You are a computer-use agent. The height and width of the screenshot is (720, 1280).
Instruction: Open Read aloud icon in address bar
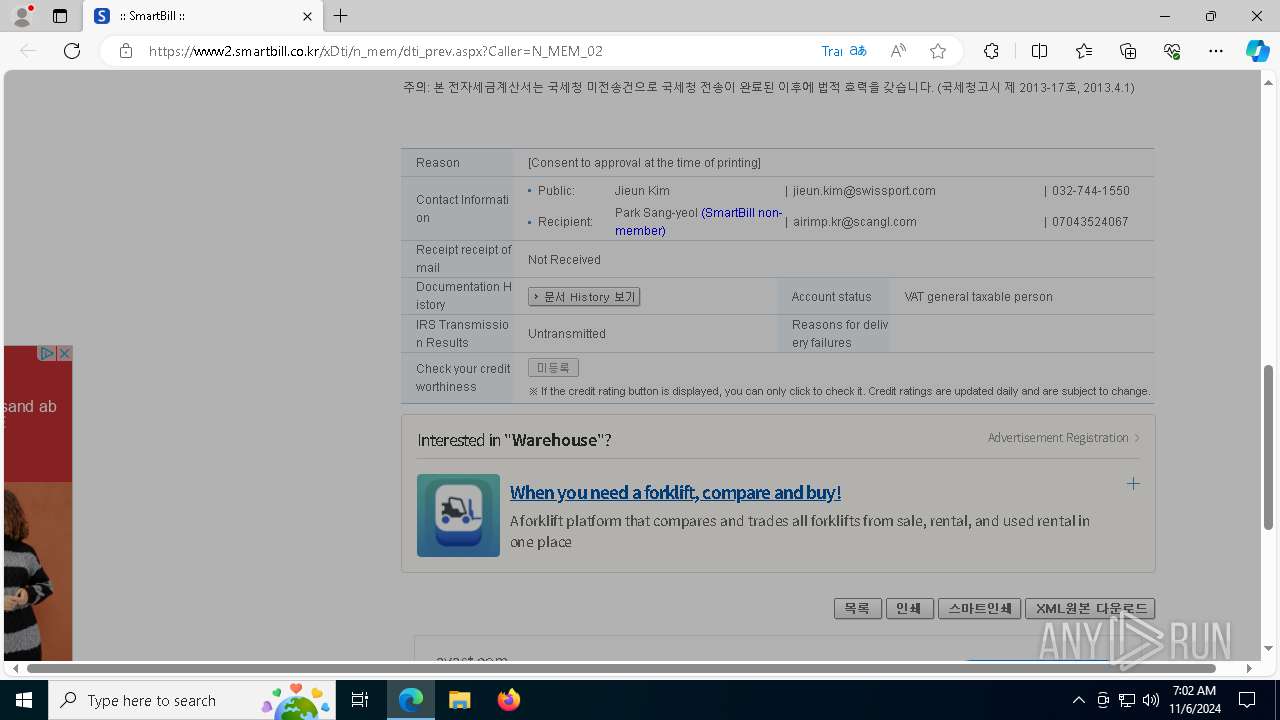[x=898, y=51]
